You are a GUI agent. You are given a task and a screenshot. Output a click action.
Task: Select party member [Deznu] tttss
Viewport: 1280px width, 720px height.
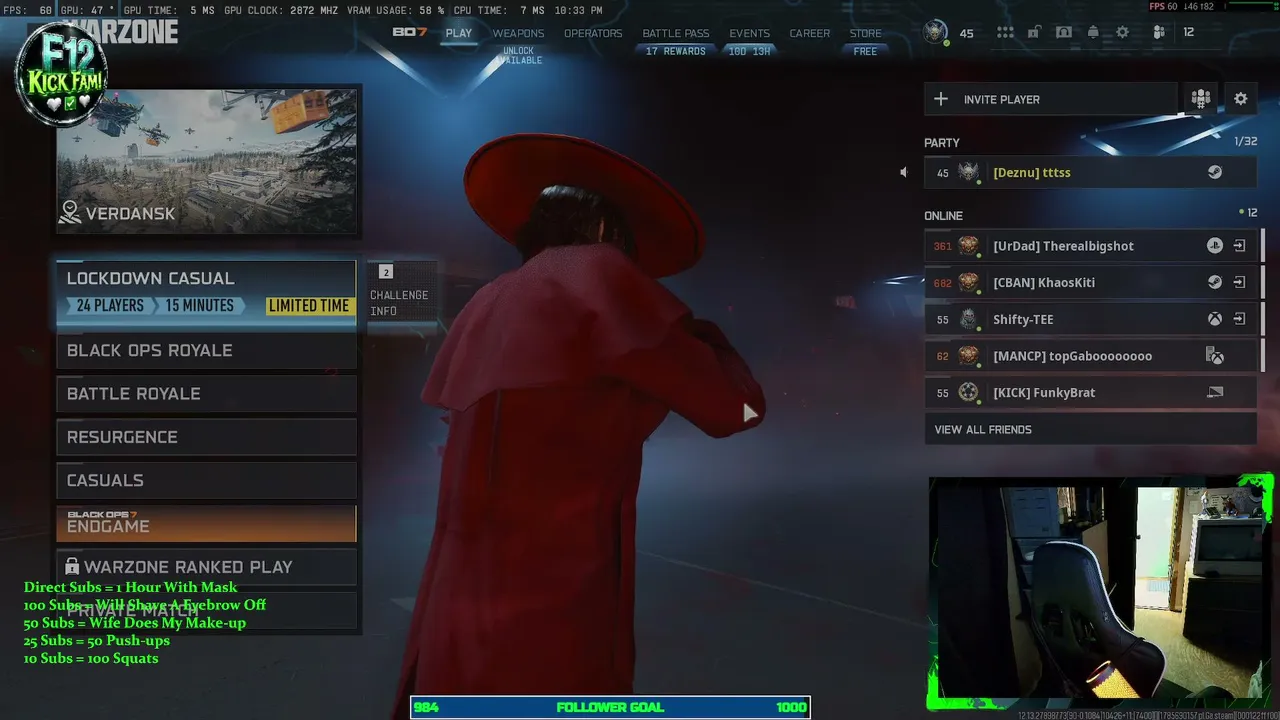point(1090,172)
